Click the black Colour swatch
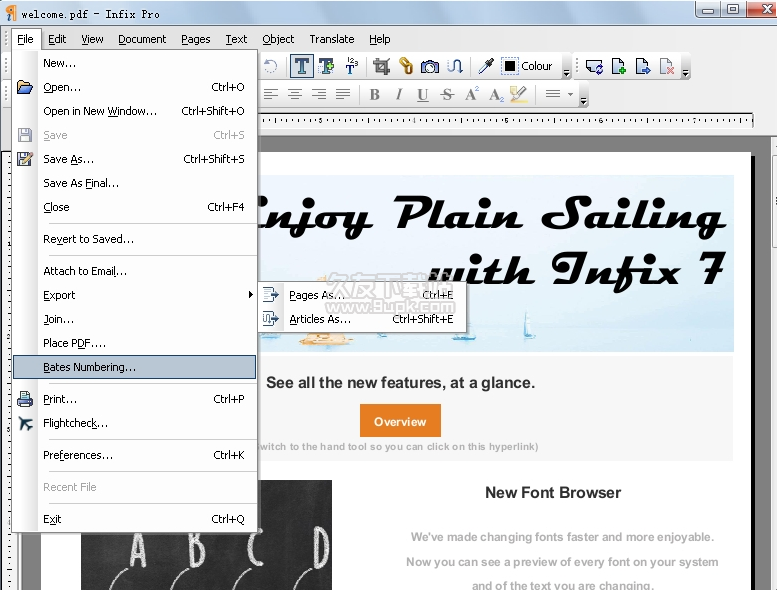 tap(509, 66)
